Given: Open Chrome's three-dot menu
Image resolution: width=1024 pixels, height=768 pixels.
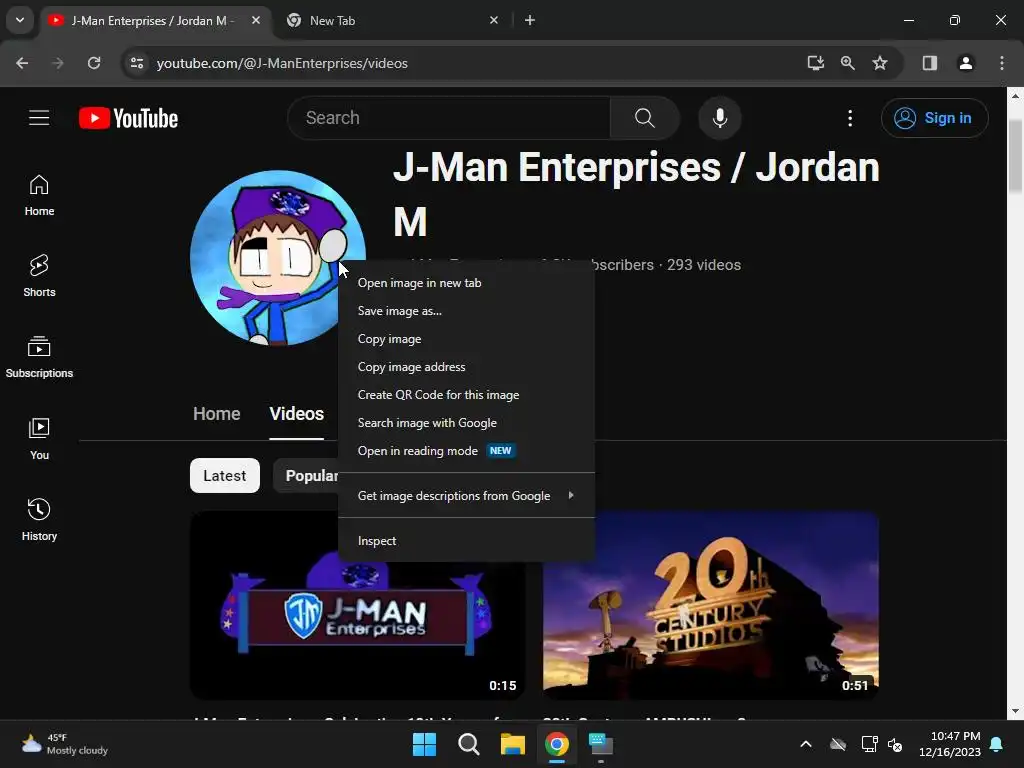Looking at the screenshot, I should coord(1001,63).
